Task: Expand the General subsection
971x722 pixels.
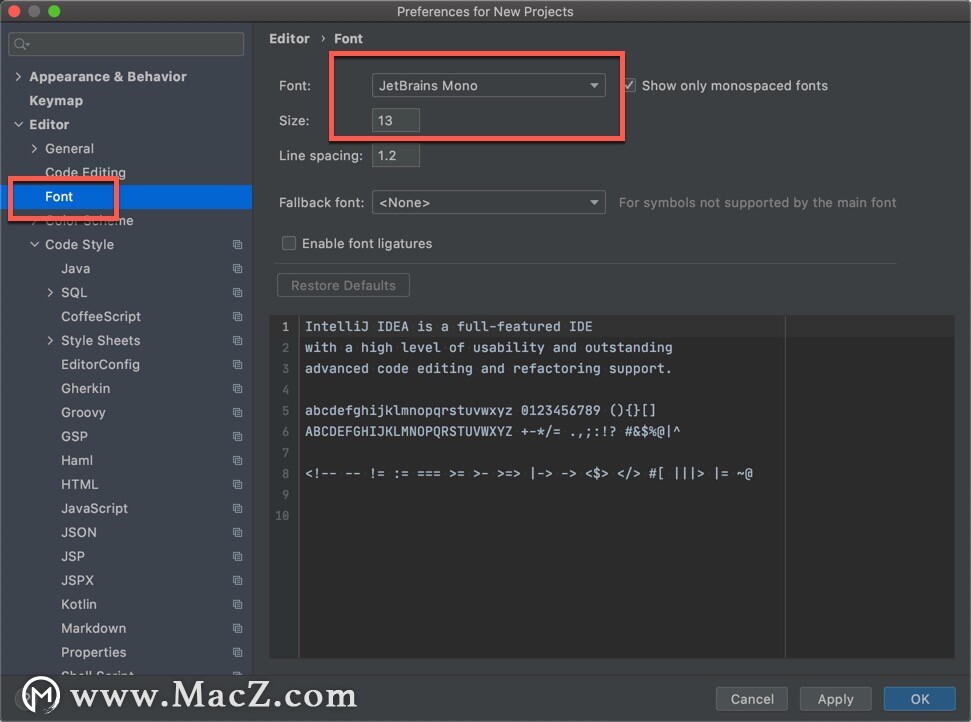Action: pos(34,149)
